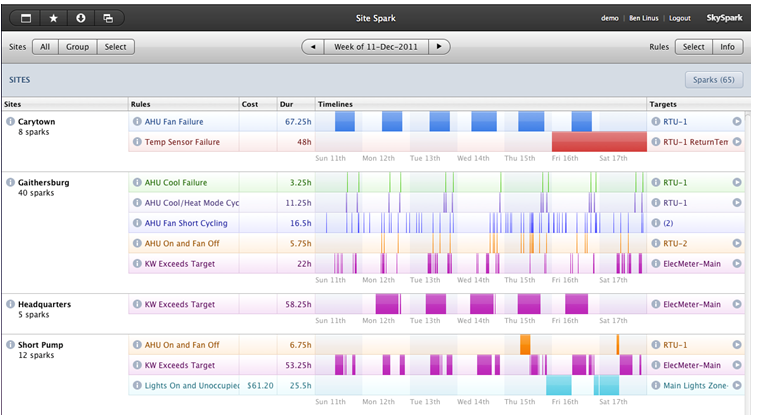This screenshot has width=758, height=416.
Task: Click the Sparks (65) button
Action: [x=714, y=80]
